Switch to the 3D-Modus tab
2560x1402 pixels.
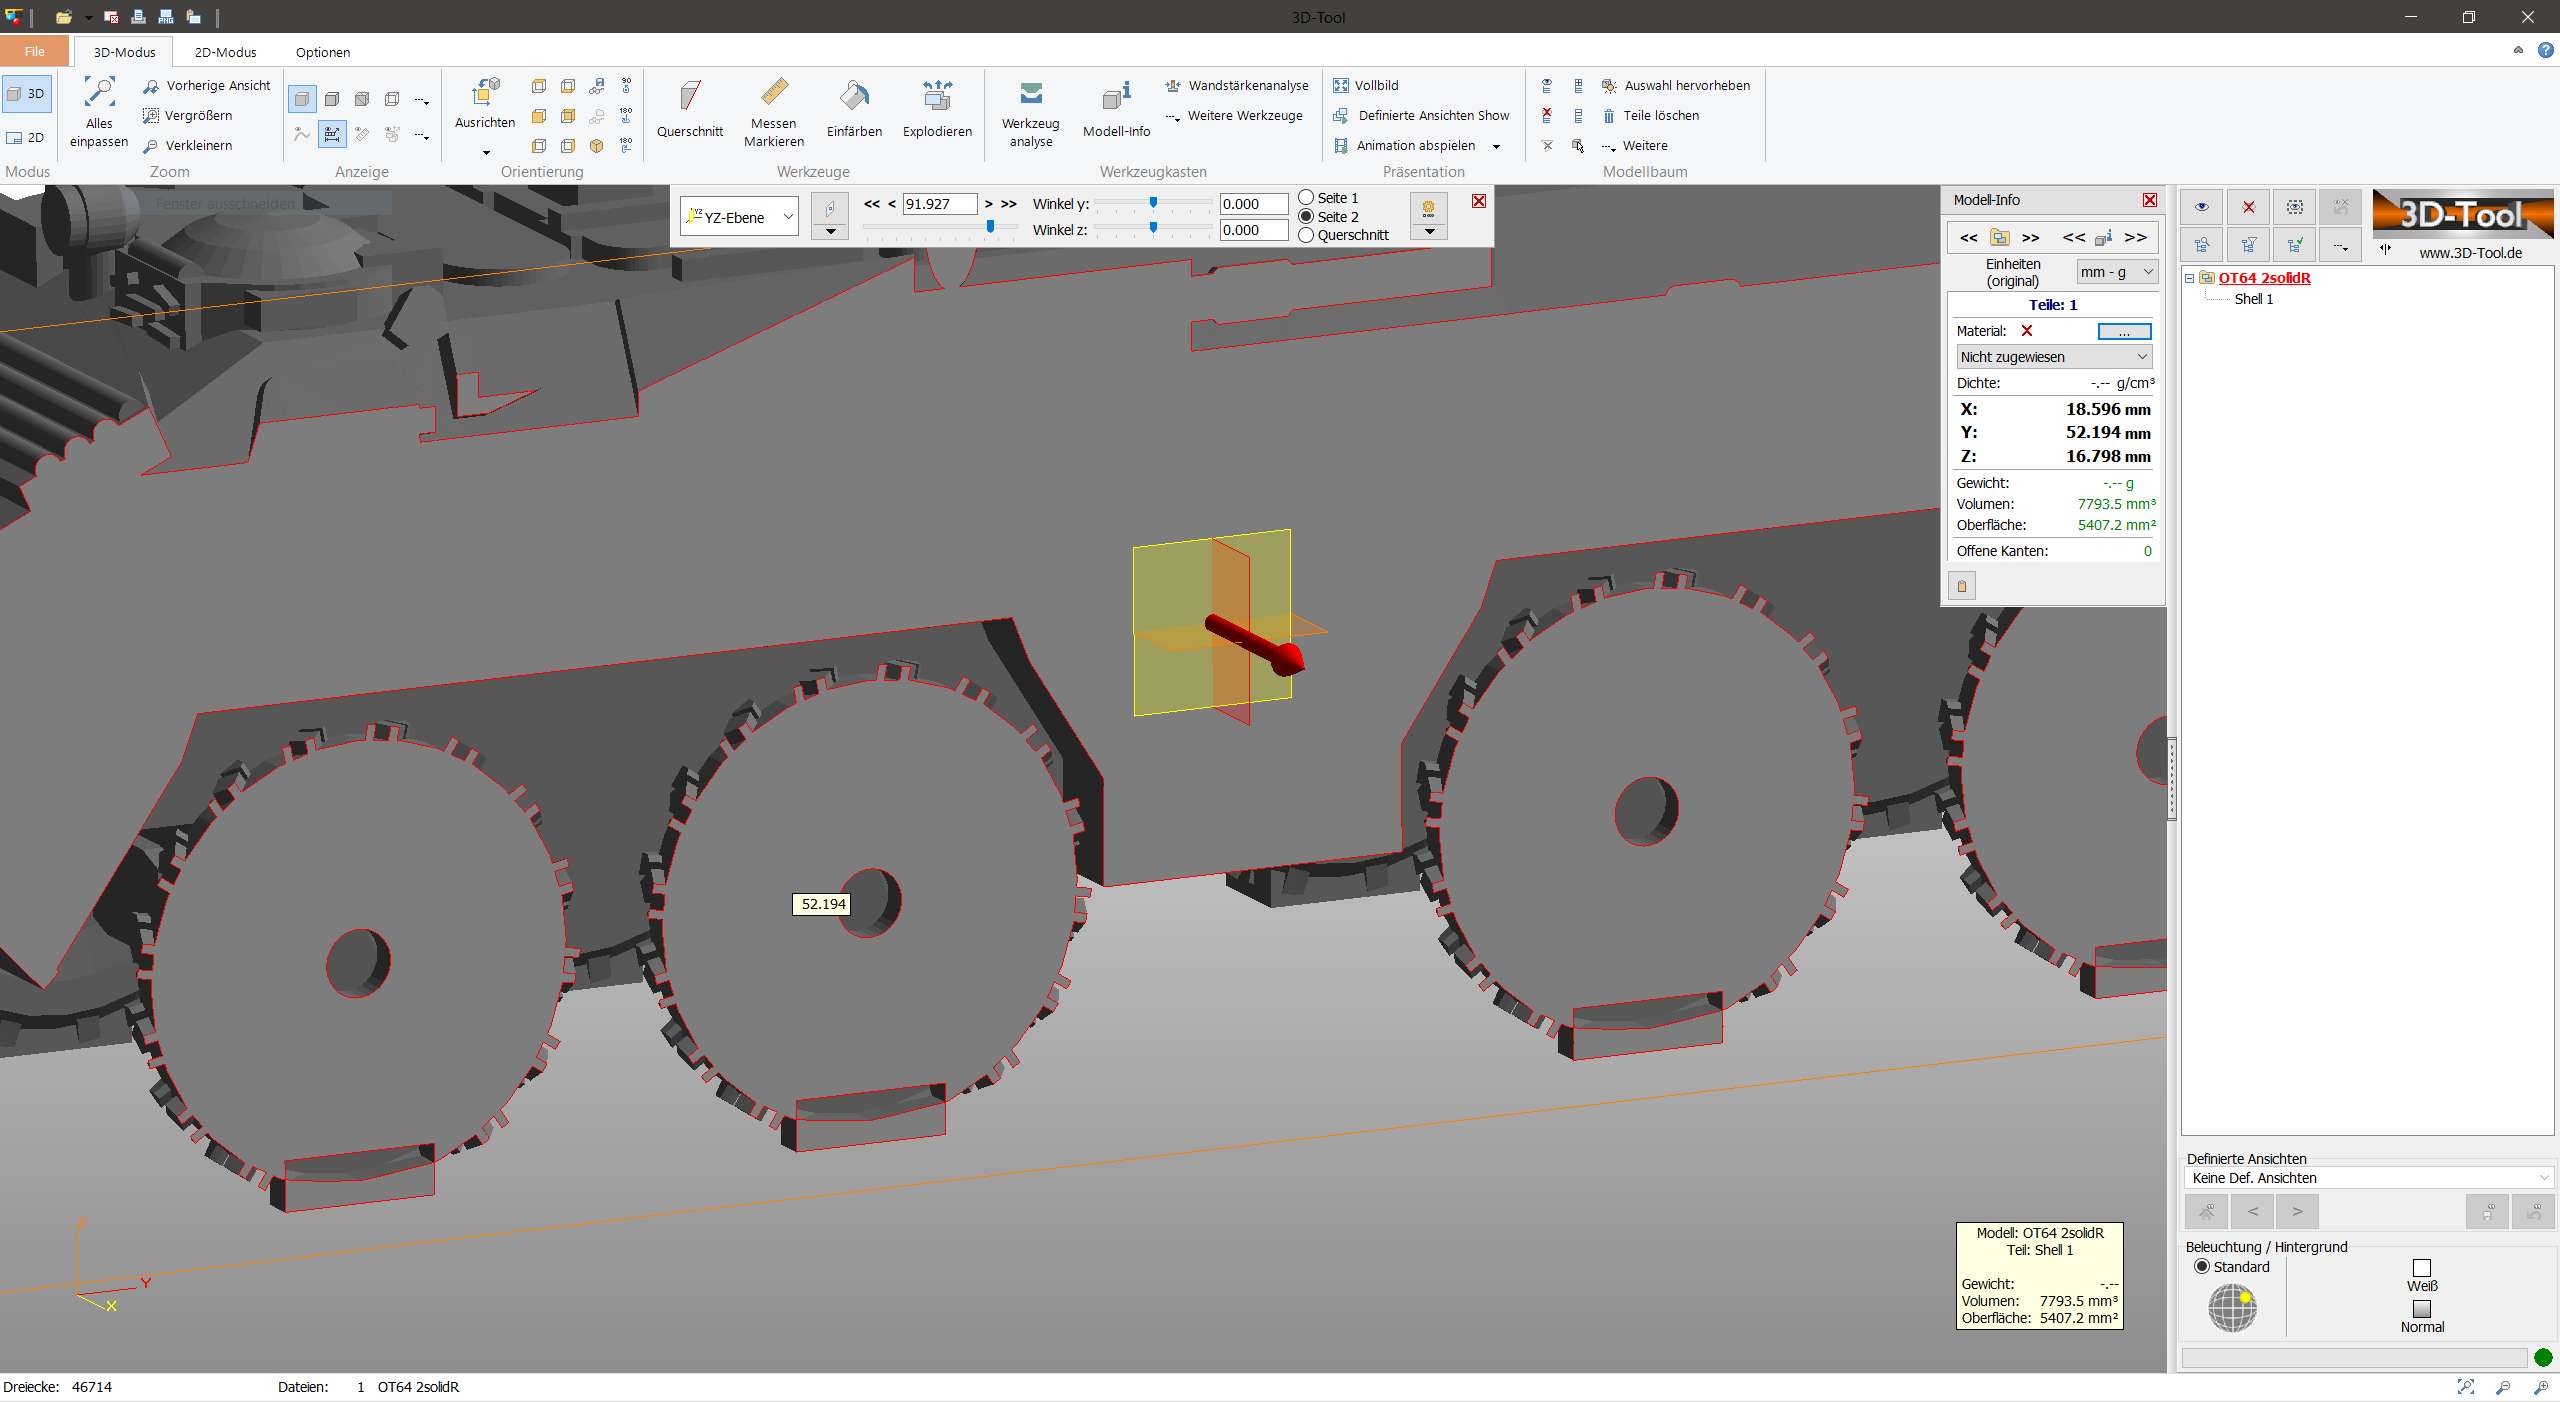point(124,52)
